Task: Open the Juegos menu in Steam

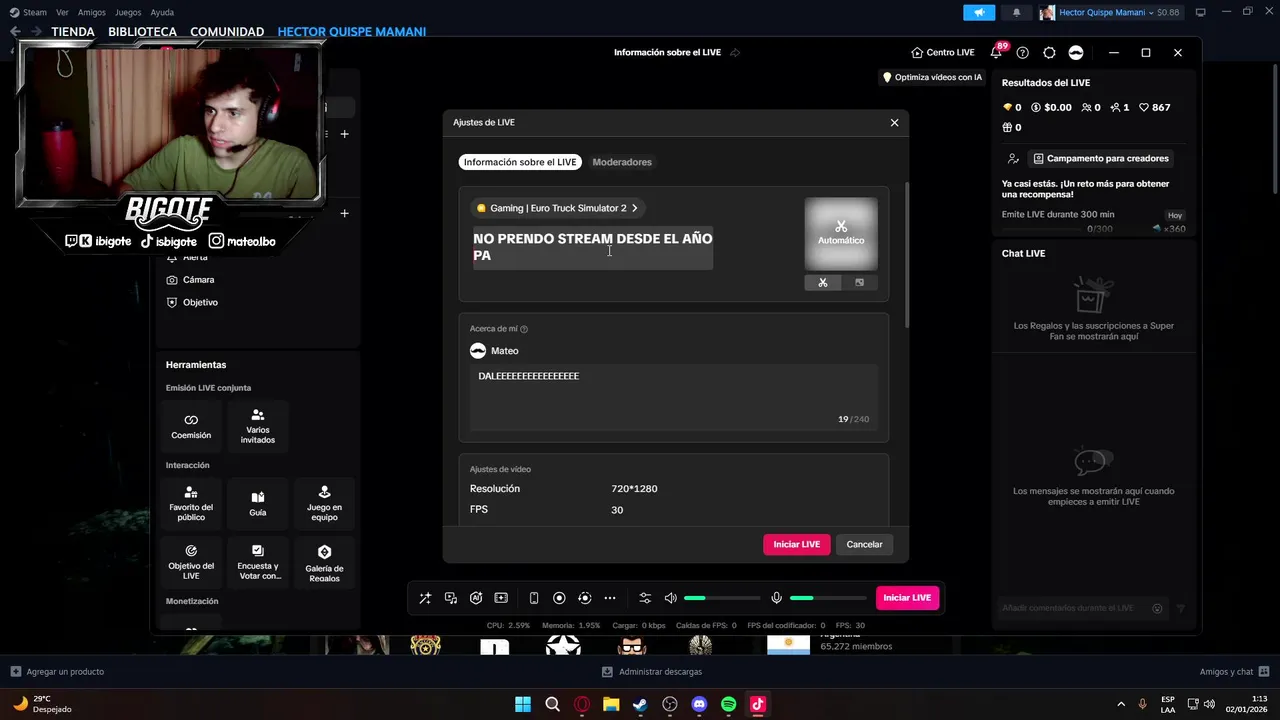Action: pyautogui.click(x=128, y=12)
